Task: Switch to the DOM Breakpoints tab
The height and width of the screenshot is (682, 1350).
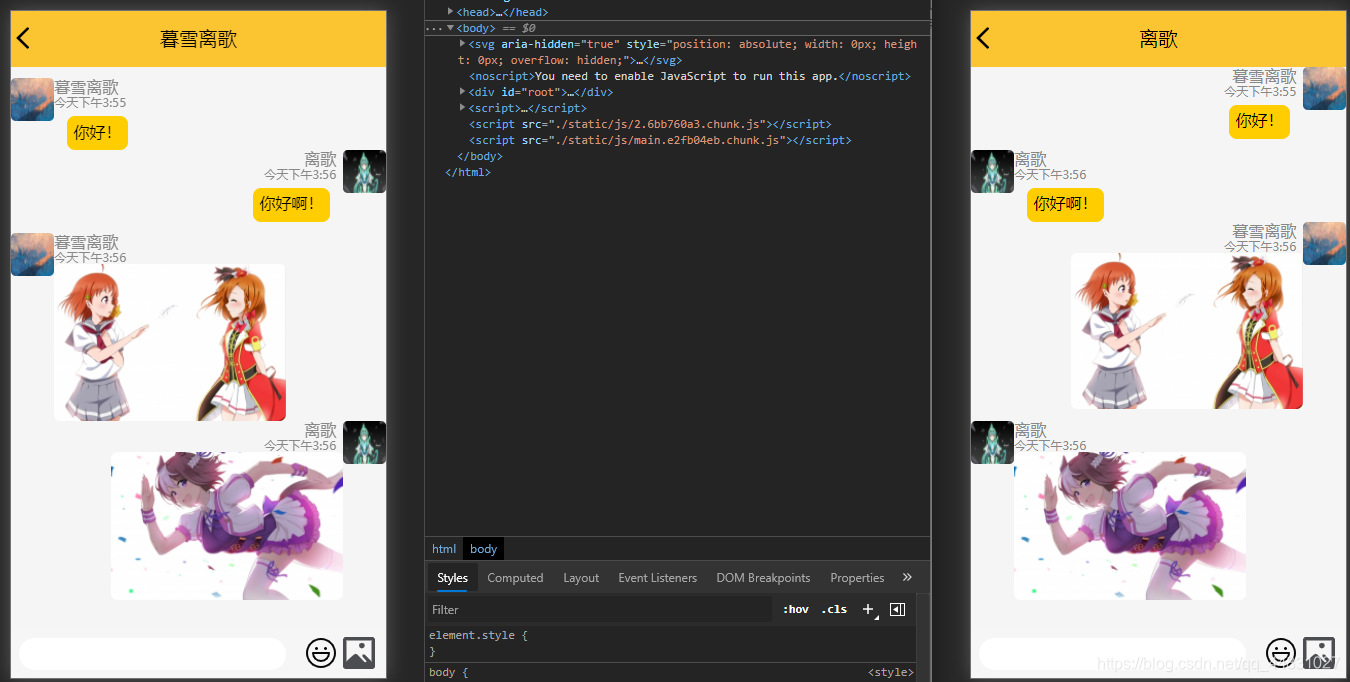Action: (763, 578)
